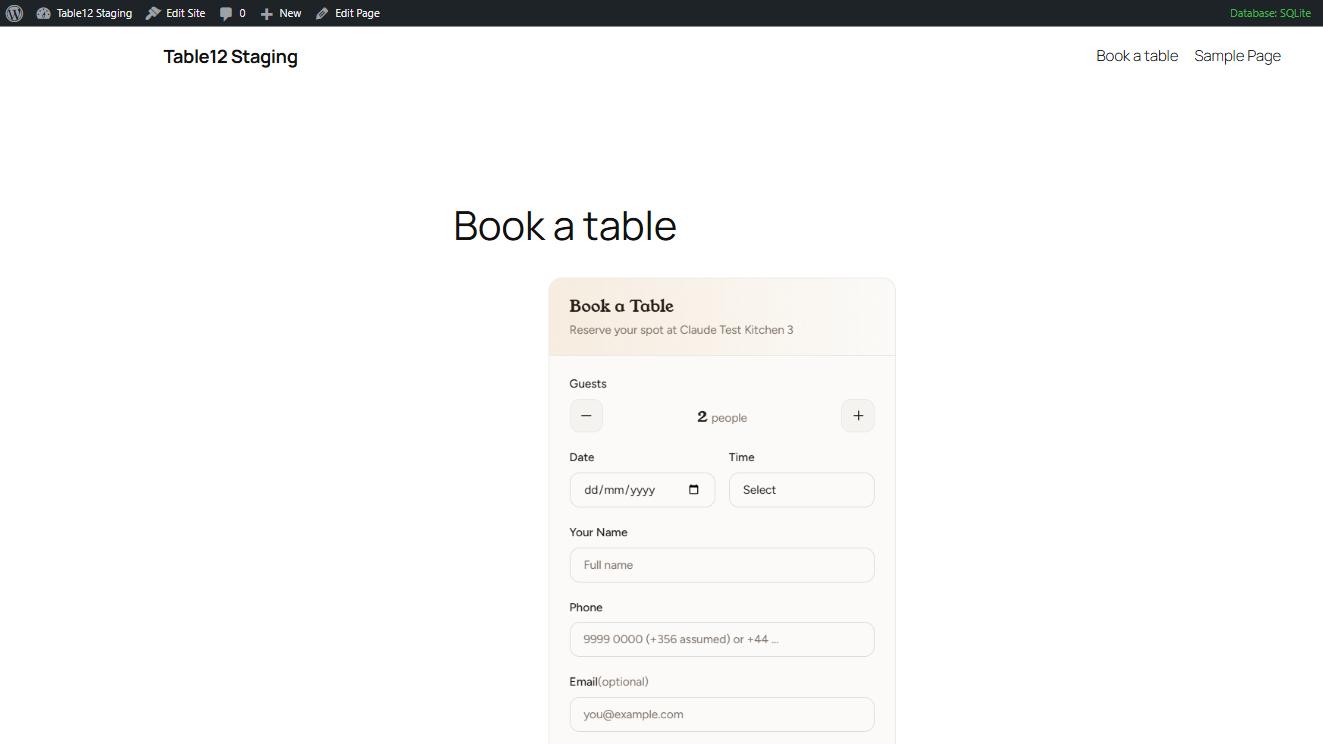
Task: Click the New content item
Action: pos(281,13)
